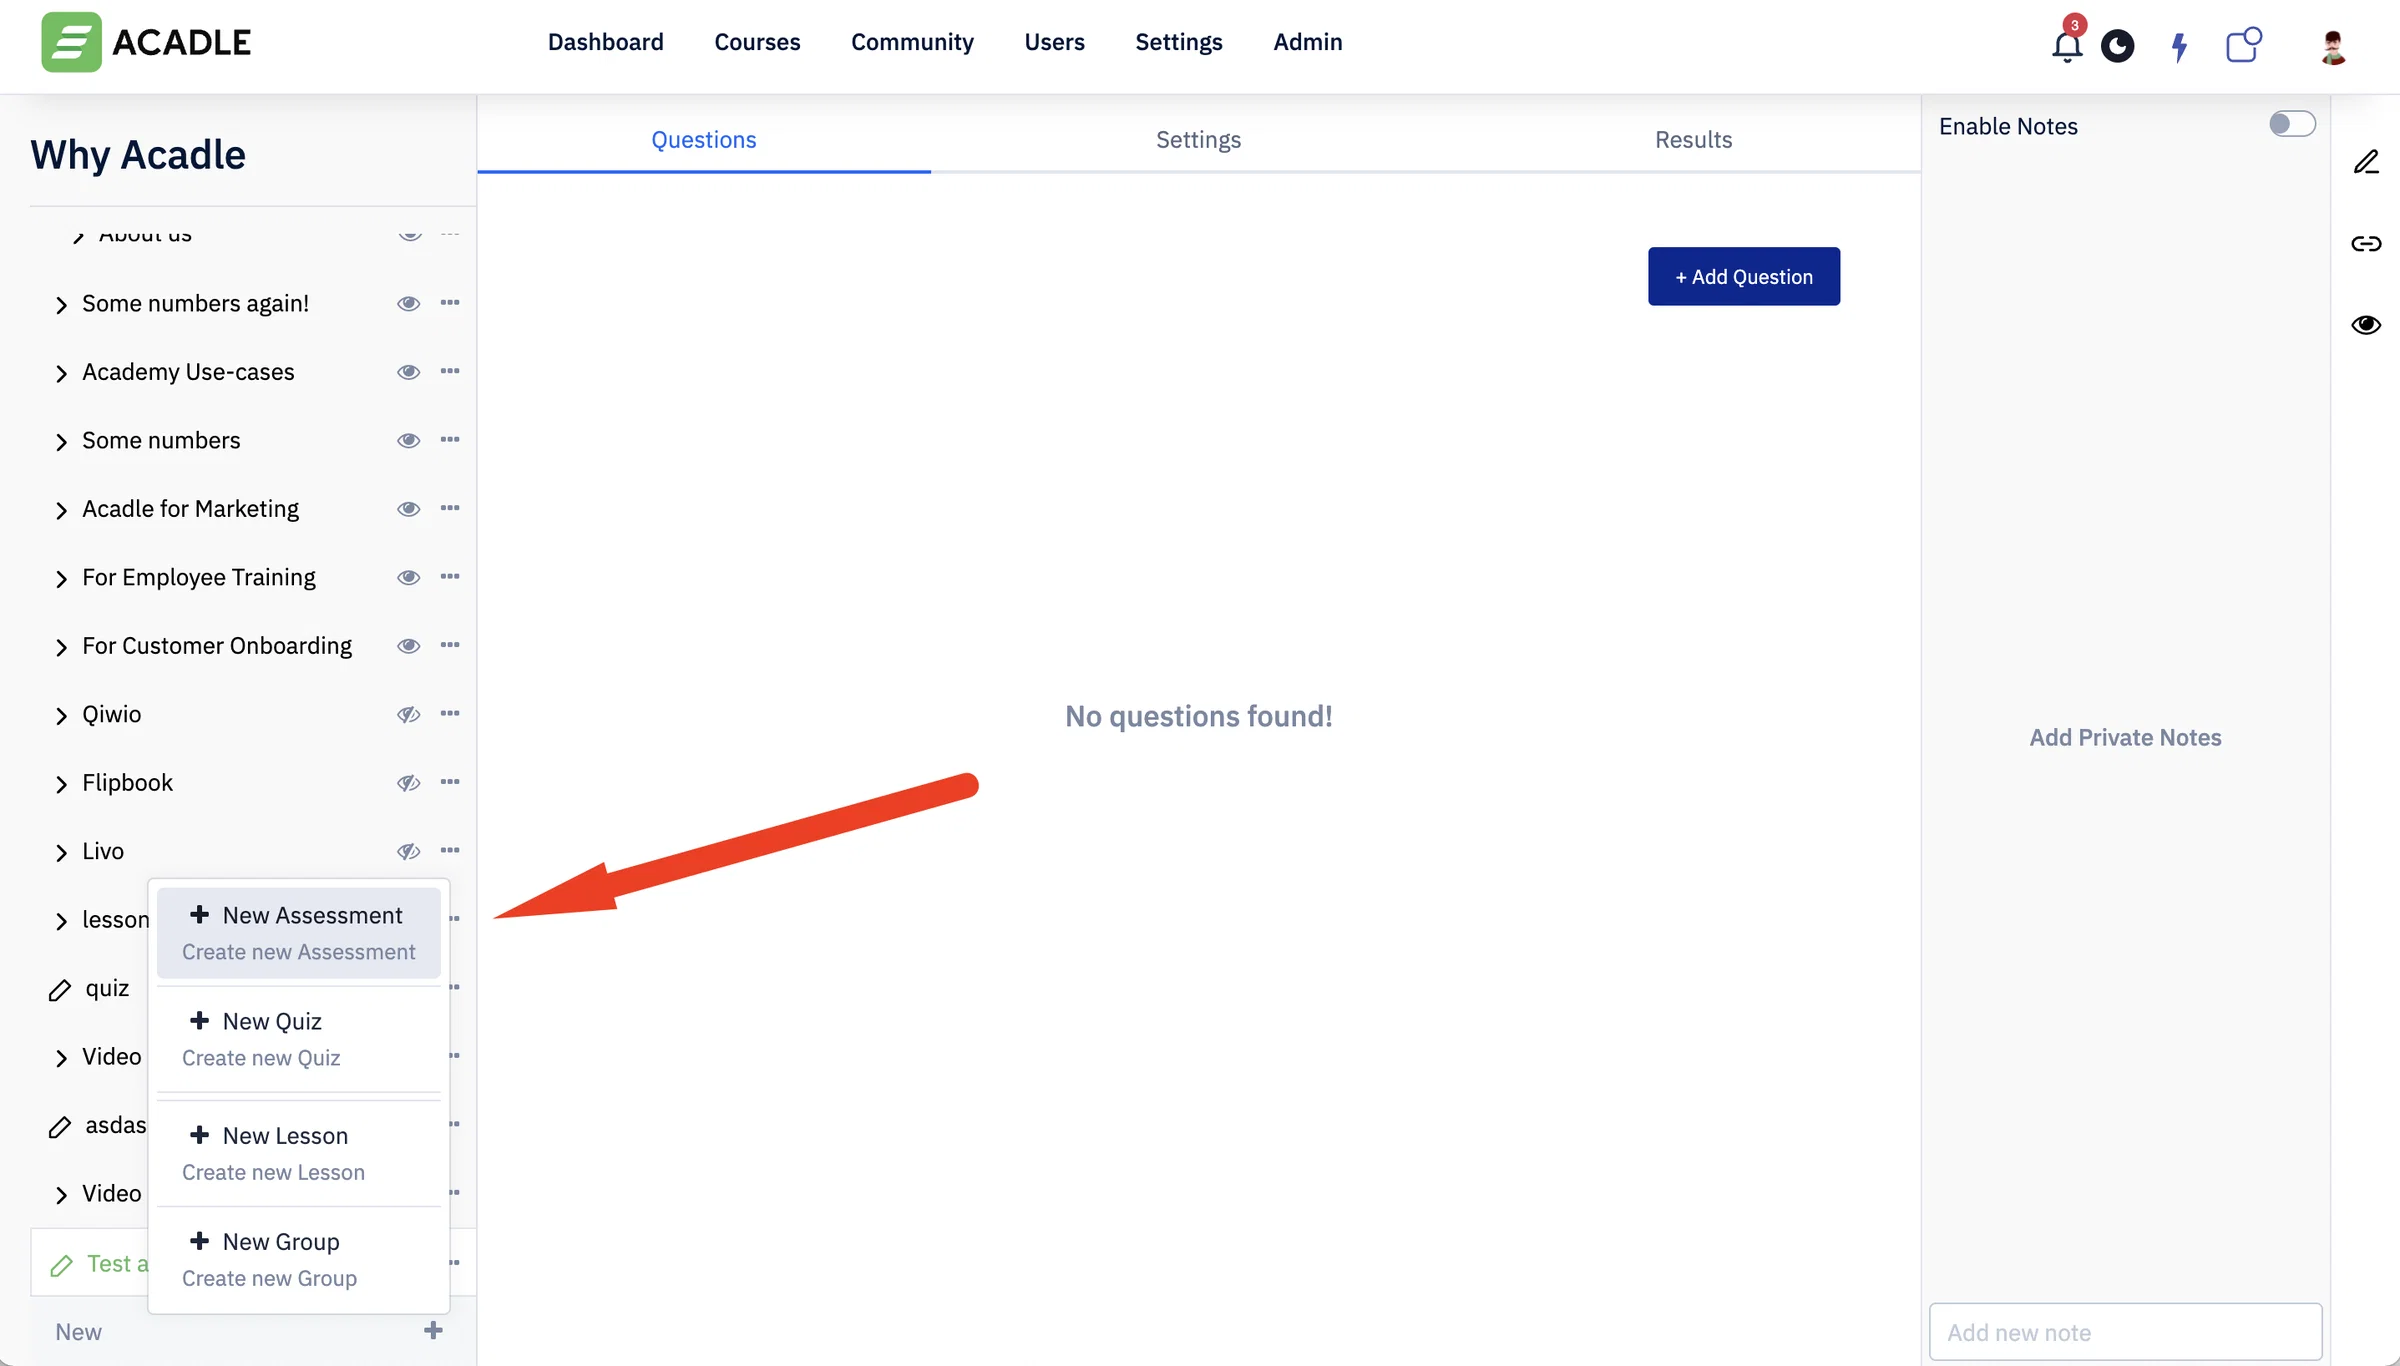Toggle visibility of Some numbers

click(x=408, y=440)
